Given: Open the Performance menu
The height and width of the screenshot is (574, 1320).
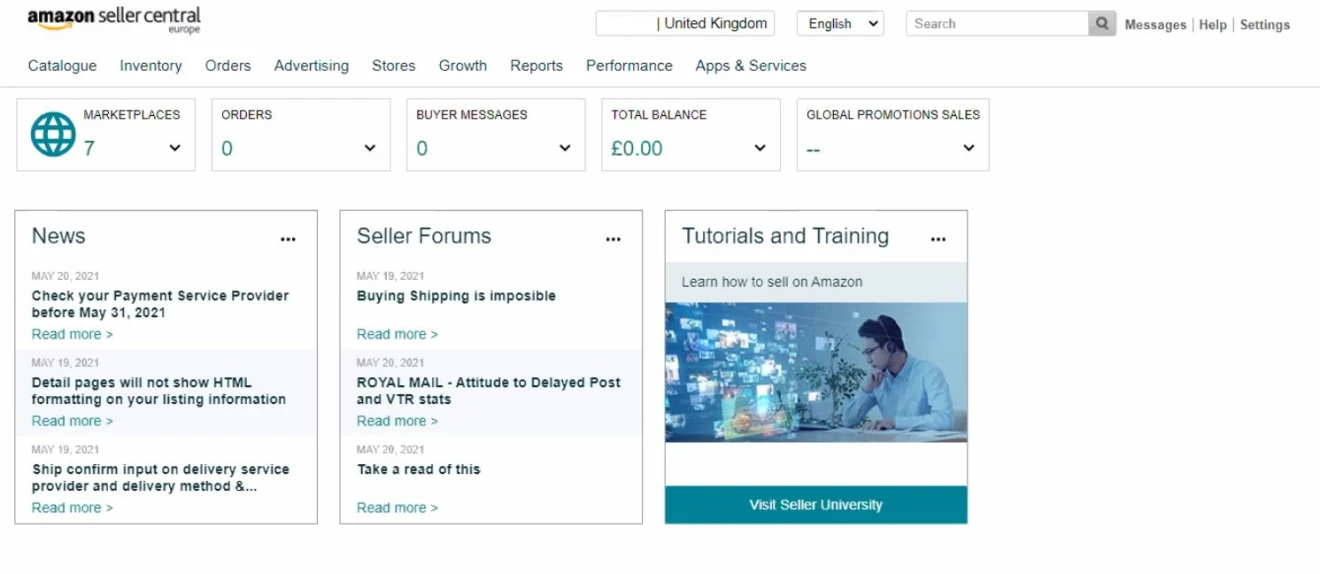Looking at the screenshot, I should [x=629, y=65].
